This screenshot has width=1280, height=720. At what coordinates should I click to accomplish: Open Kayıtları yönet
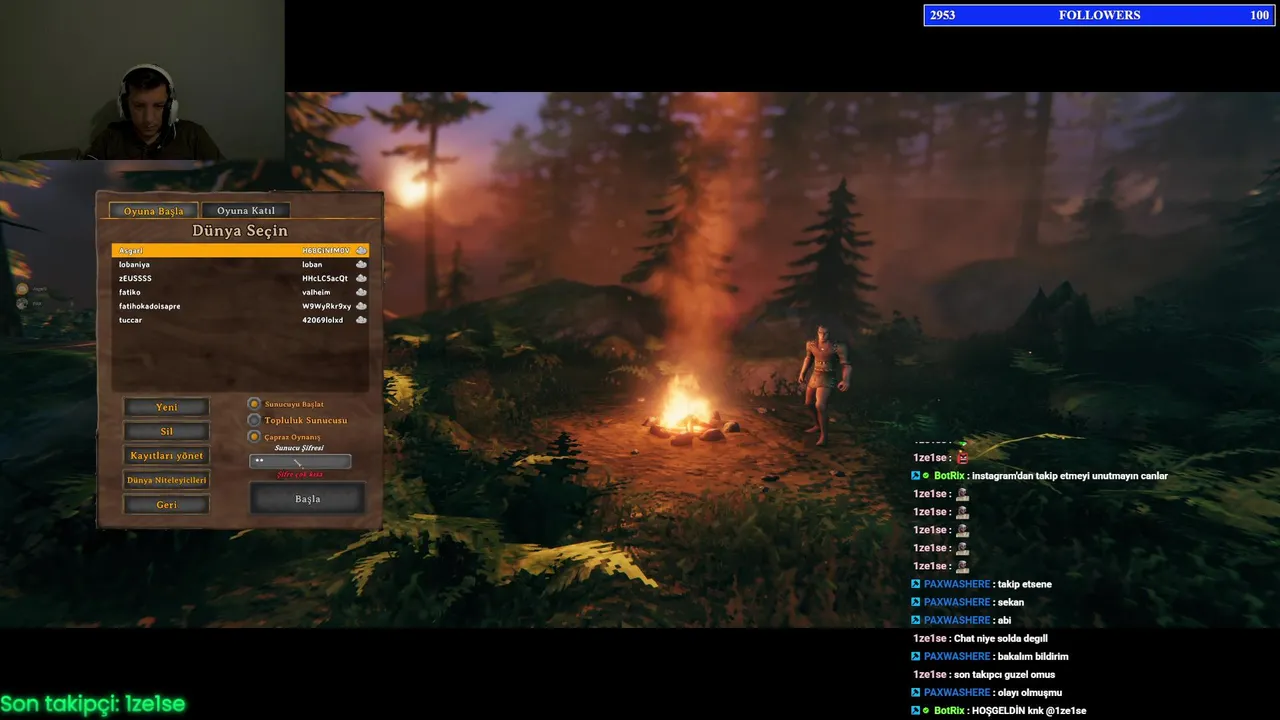click(x=166, y=455)
